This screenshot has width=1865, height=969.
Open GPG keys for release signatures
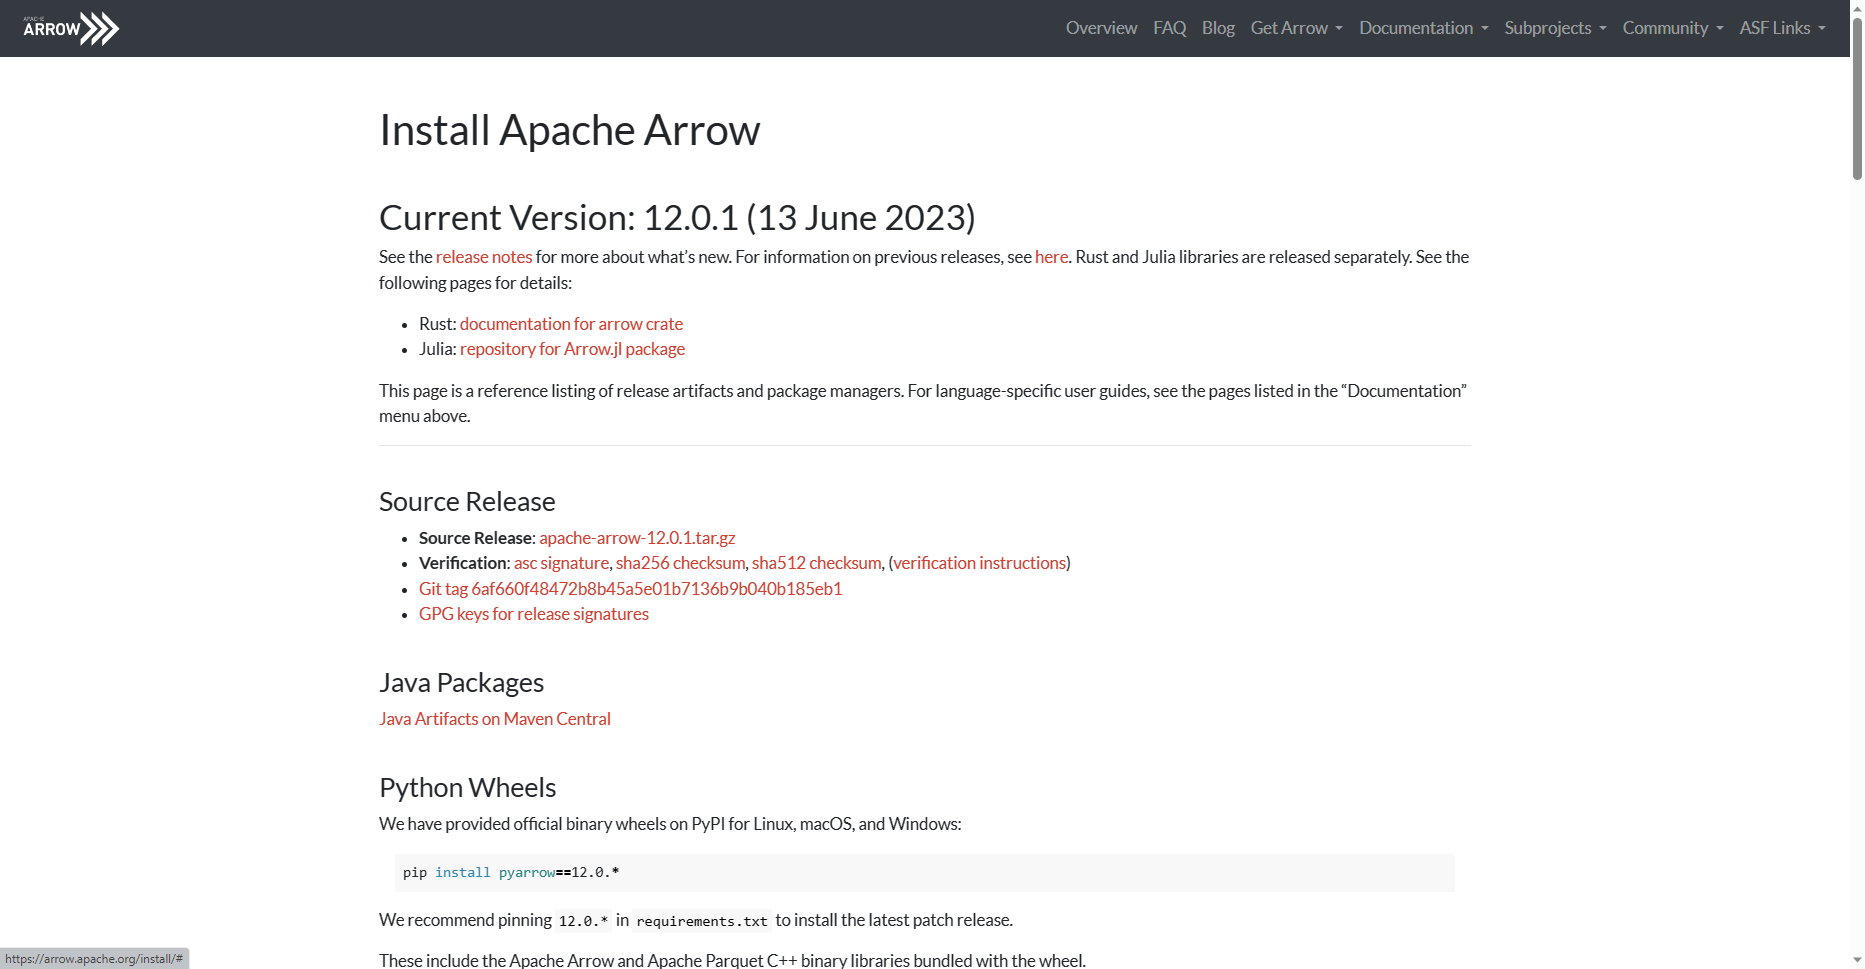click(534, 614)
